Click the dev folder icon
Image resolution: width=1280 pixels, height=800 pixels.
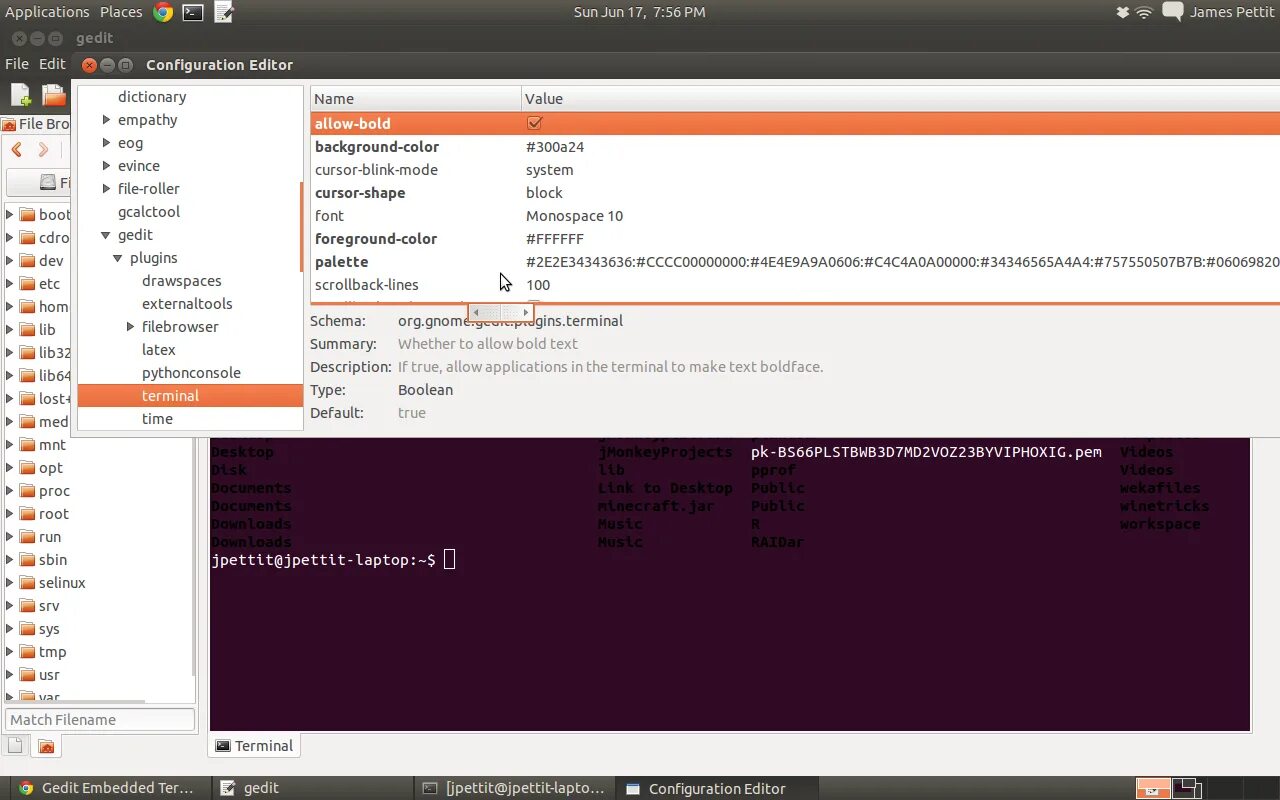tap(27, 260)
